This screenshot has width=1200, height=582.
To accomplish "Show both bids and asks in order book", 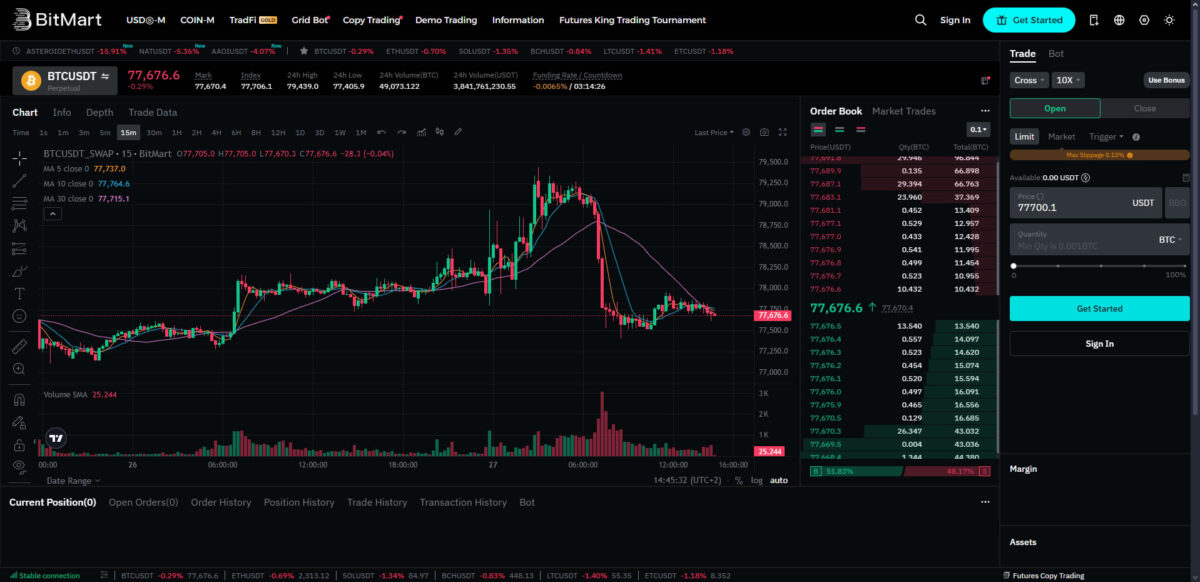I will click(x=818, y=129).
